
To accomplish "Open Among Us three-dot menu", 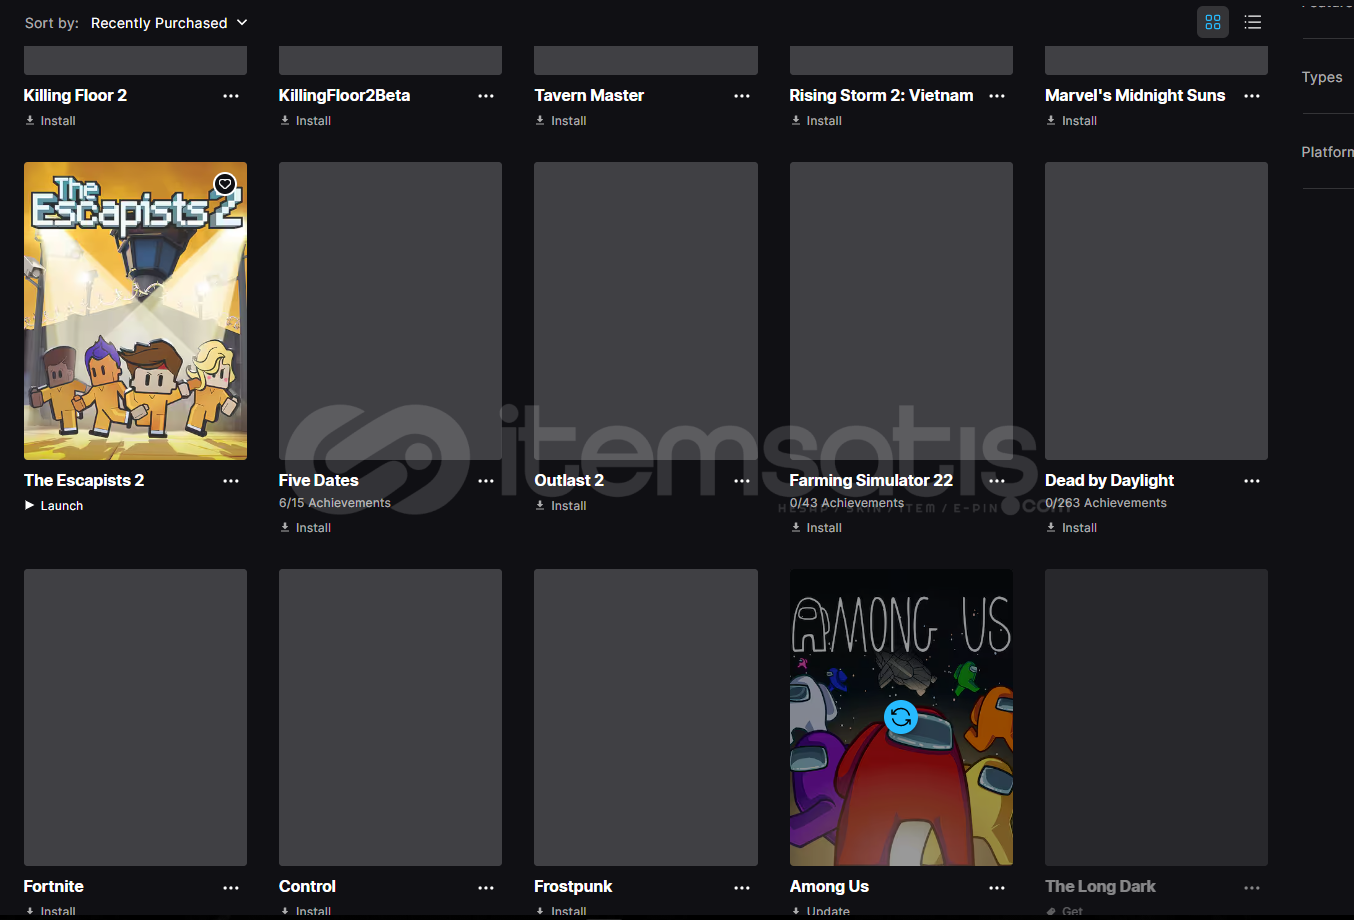I will coord(997,888).
